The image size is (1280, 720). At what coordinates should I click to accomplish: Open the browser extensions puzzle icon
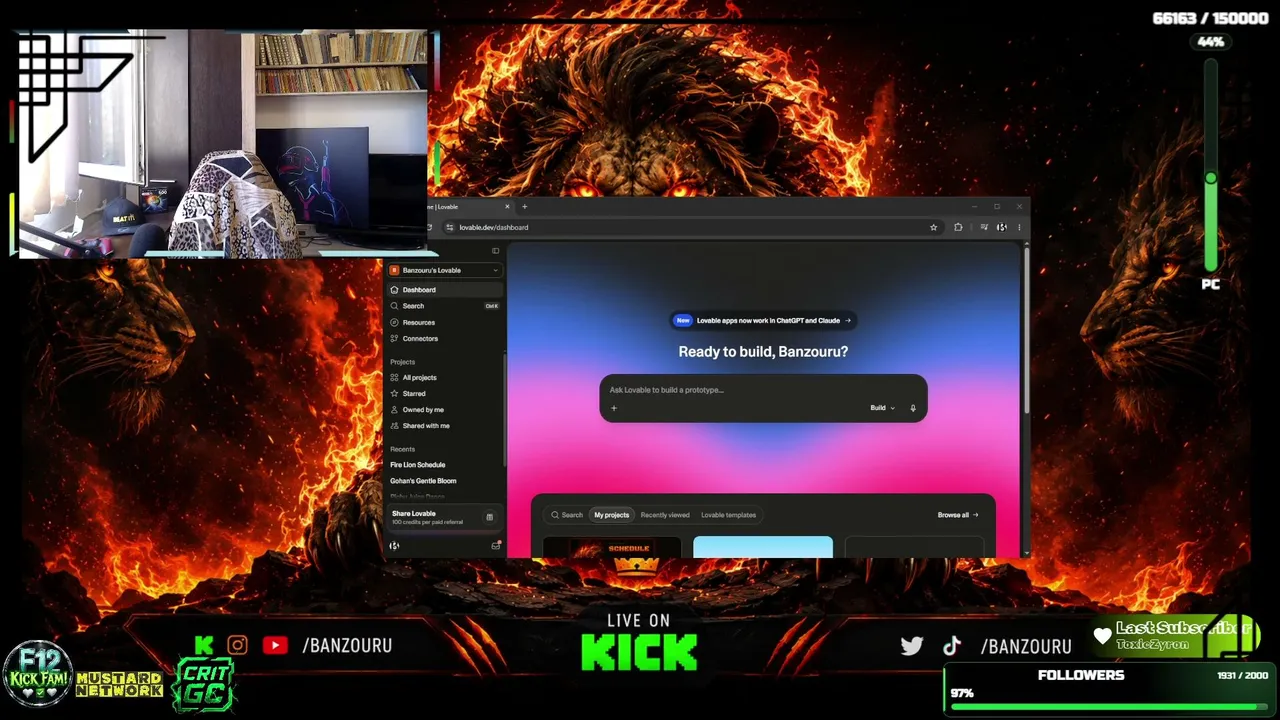(x=958, y=227)
